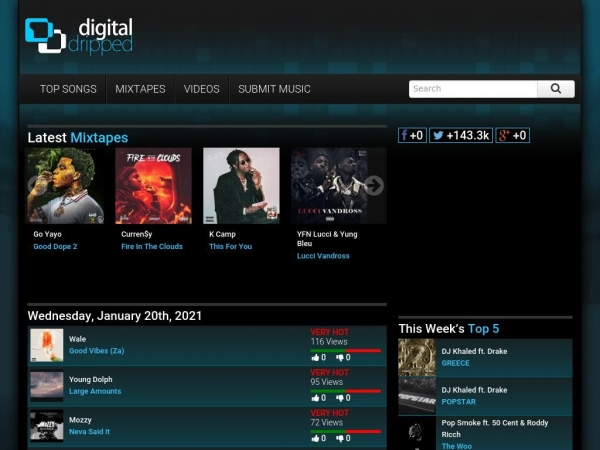600x450 pixels.
Task: Click the "72 Views" text
Action: pyautogui.click(x=326, y=422)
